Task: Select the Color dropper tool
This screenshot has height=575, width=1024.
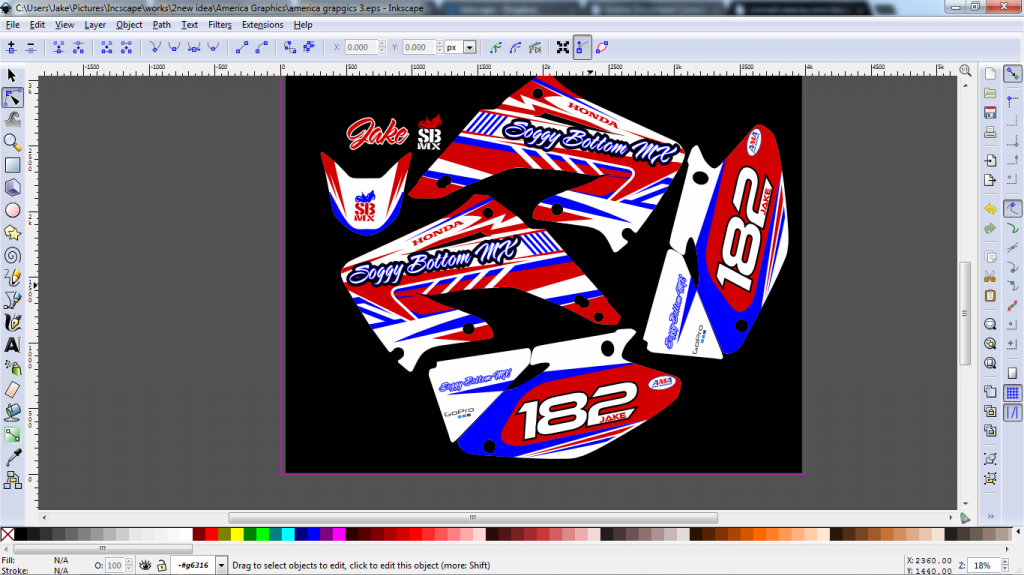Action: 12,458
